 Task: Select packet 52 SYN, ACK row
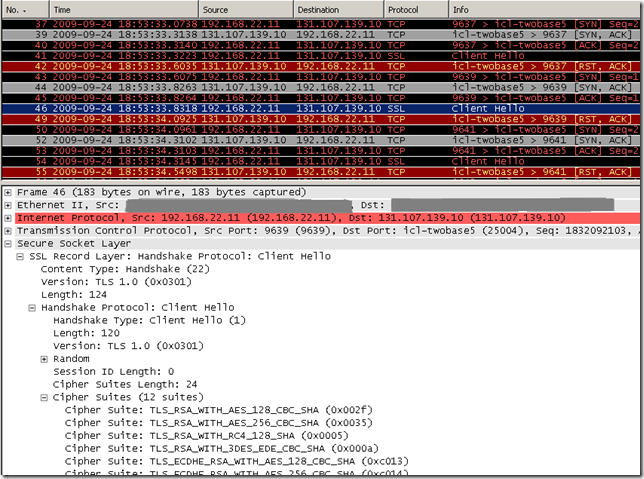click(321, 140)
